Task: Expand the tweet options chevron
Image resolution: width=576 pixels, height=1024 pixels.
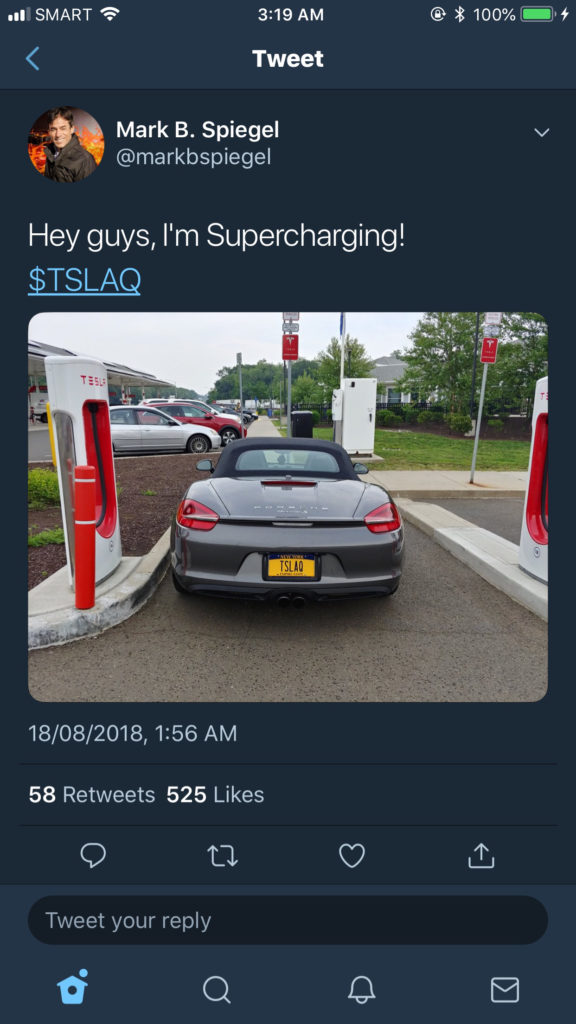Action: point(541,133)
